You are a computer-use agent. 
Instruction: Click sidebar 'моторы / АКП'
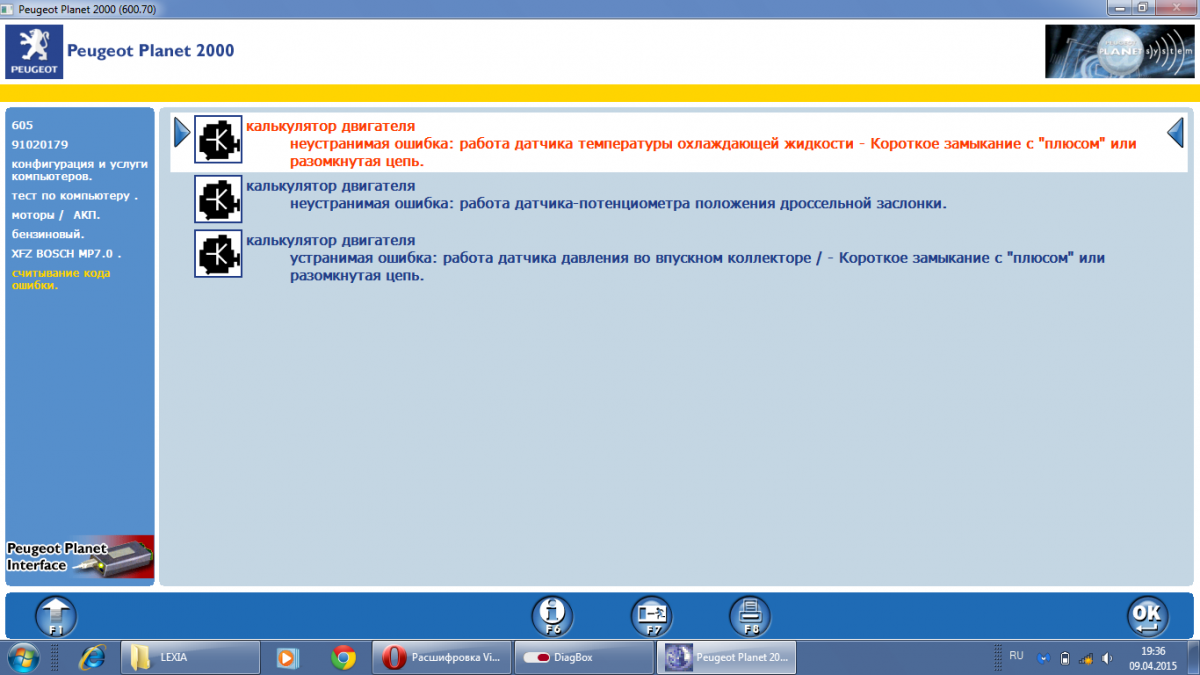pyautogui.click(x=55, y=214)
